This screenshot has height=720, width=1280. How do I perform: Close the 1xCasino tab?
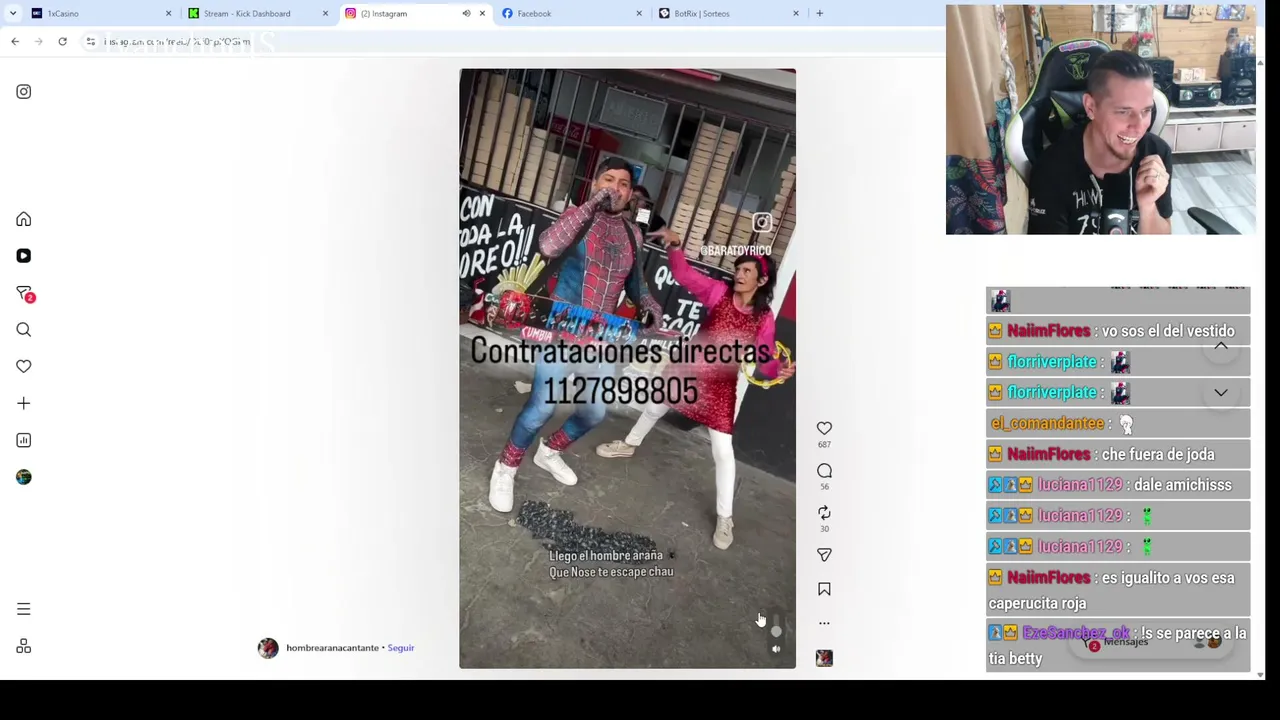pos(168,14)
